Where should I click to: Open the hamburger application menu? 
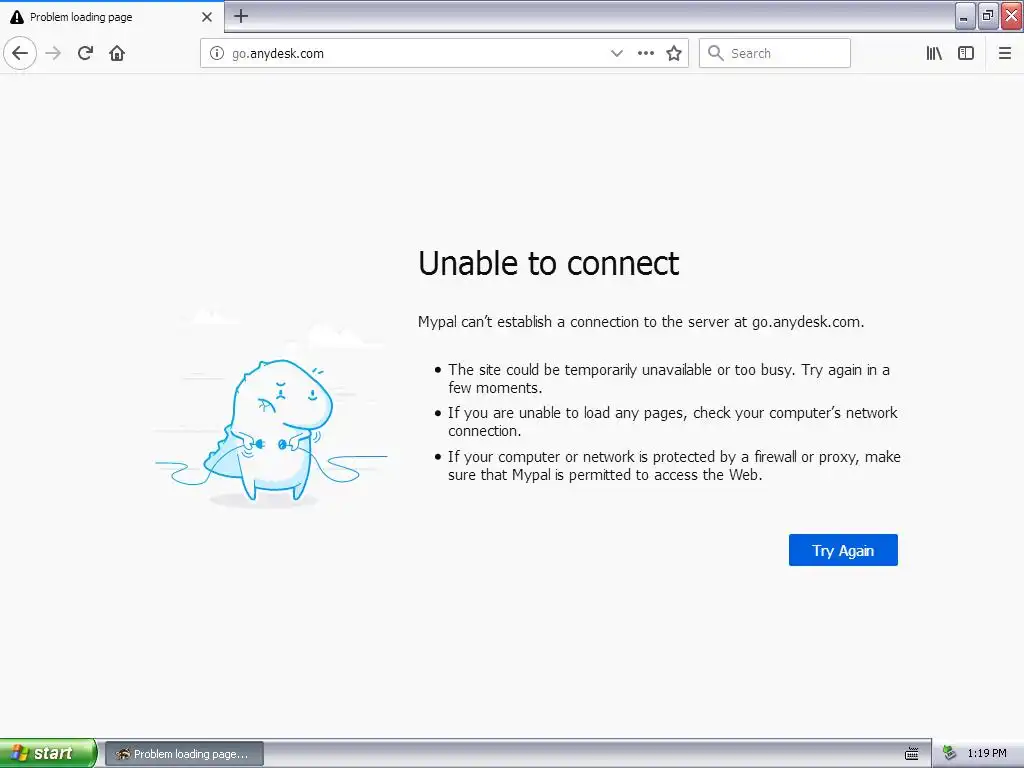1004,53
